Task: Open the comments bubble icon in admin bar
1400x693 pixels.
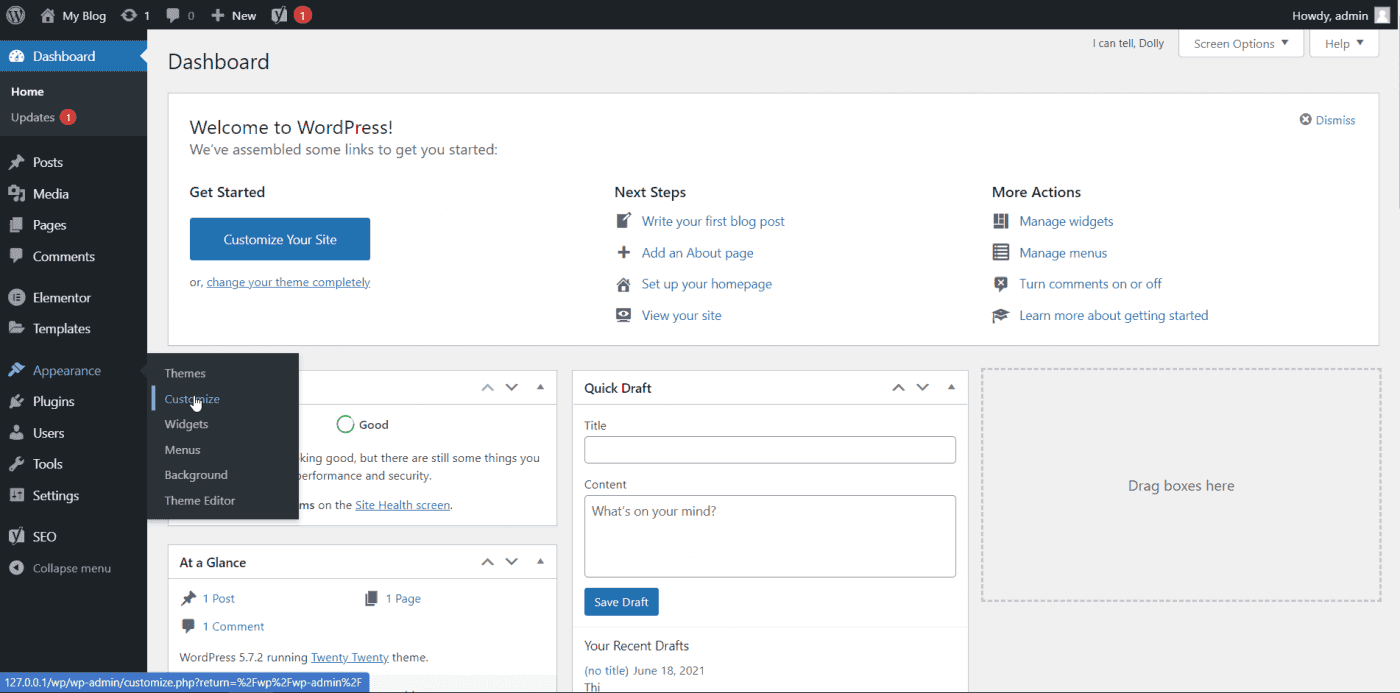Action: pos(173,15)
